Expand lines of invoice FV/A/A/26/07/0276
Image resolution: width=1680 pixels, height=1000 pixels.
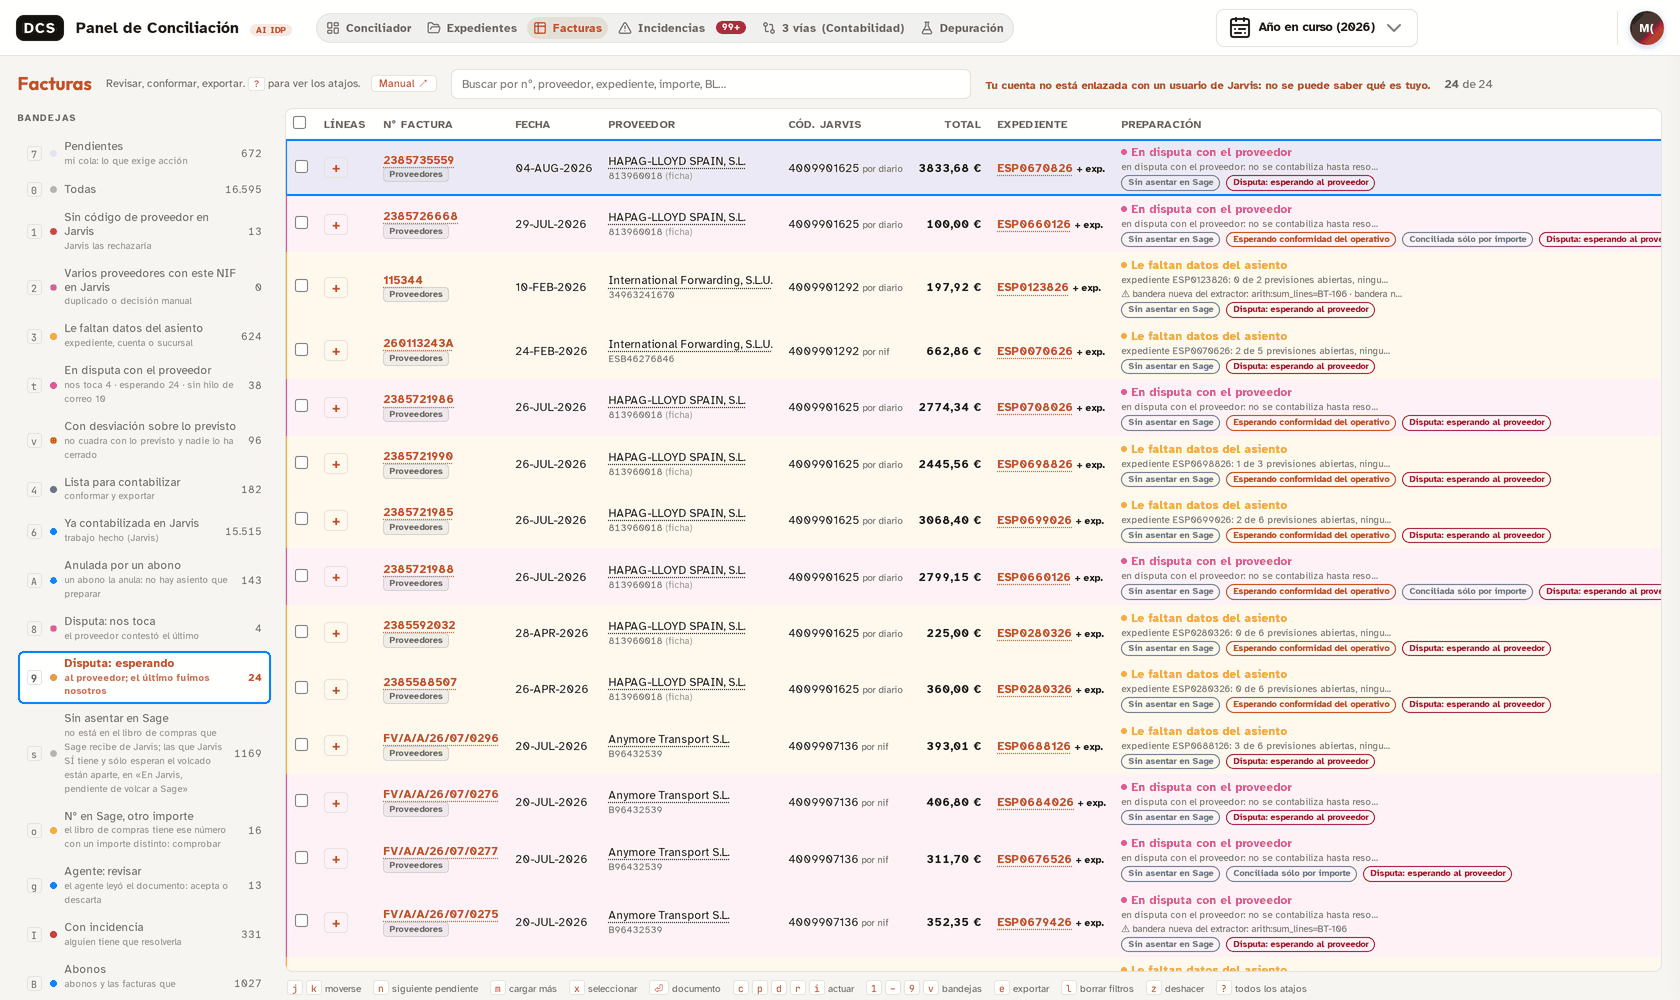(336, 803)
